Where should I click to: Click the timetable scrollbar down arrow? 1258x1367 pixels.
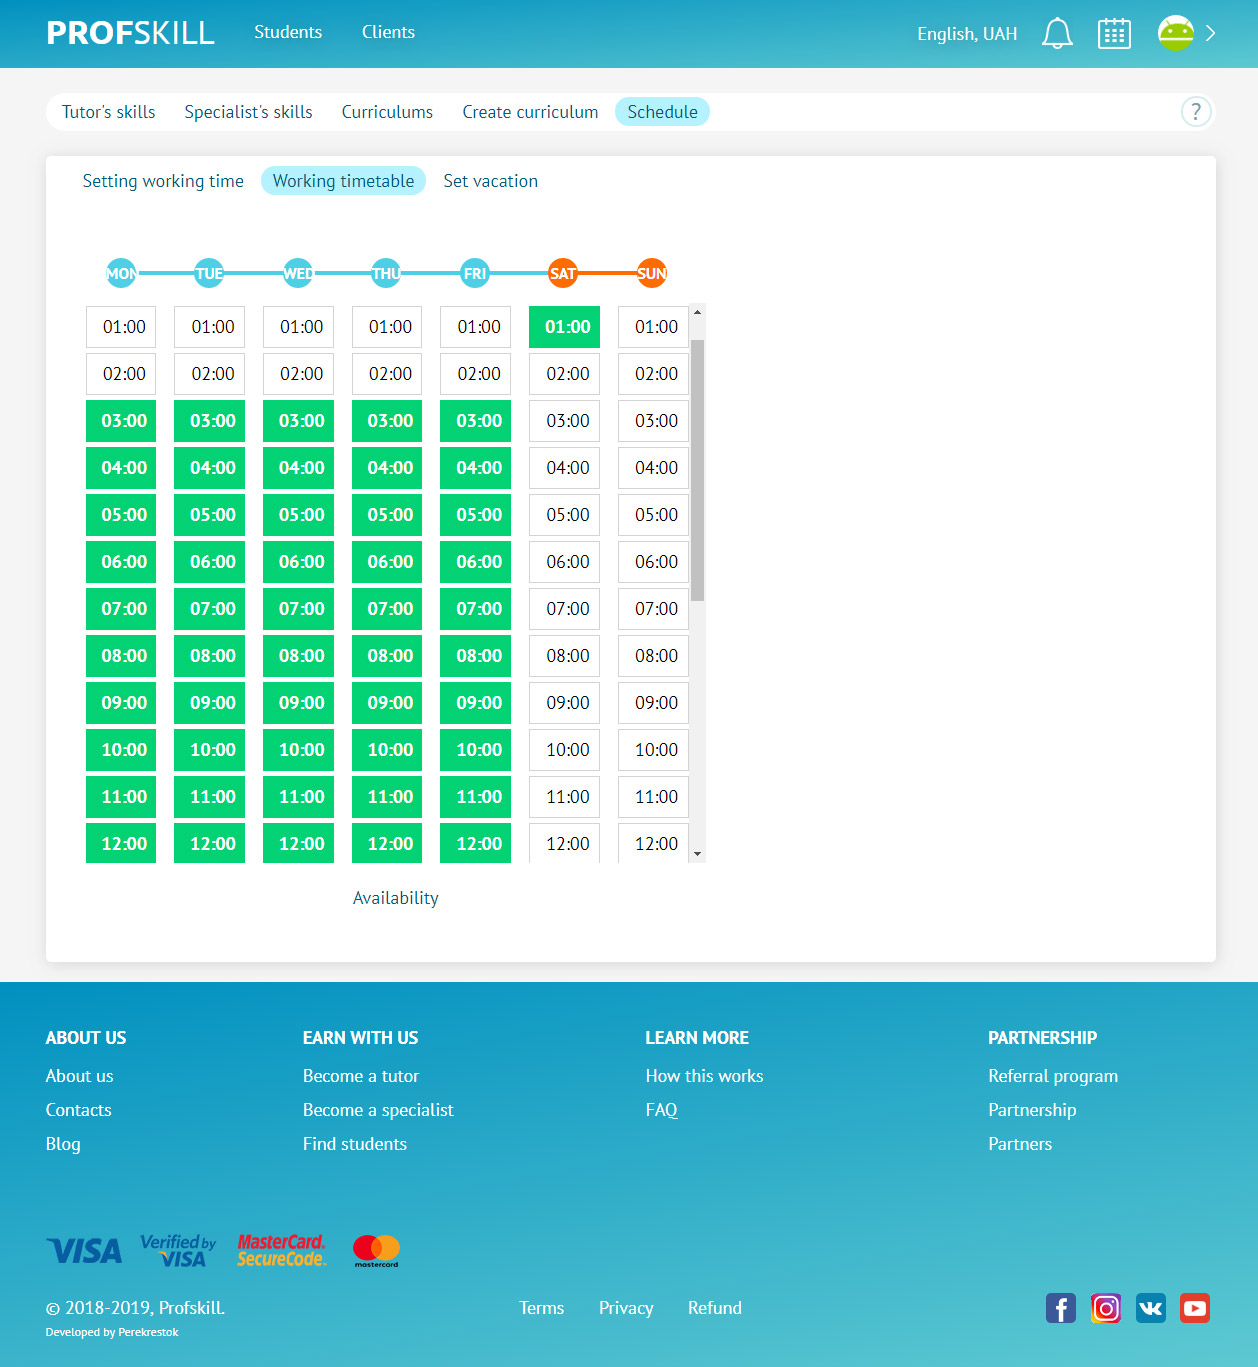tap(697, 854)
